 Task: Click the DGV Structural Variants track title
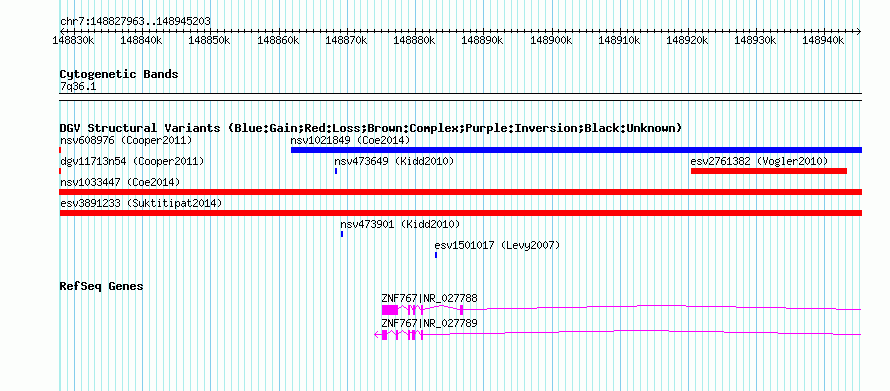pyautogui.click(x=371, y=128)
